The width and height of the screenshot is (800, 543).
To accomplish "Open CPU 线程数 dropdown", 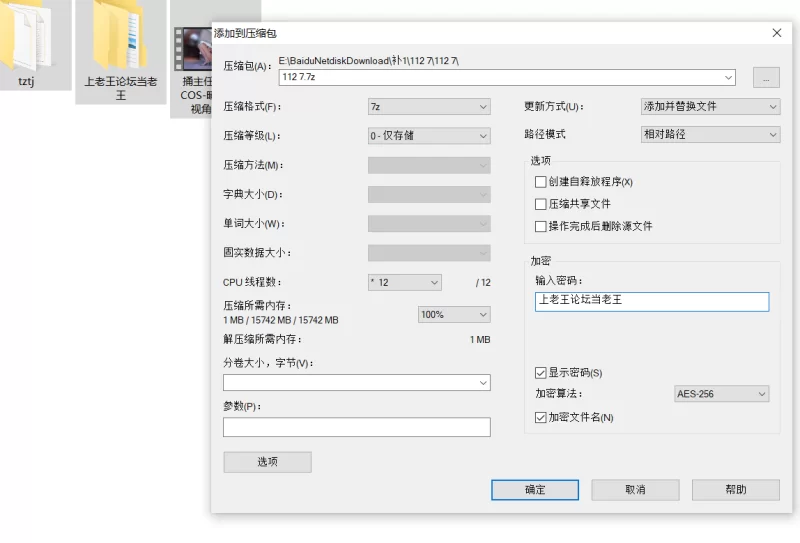I will click(404, 282).
